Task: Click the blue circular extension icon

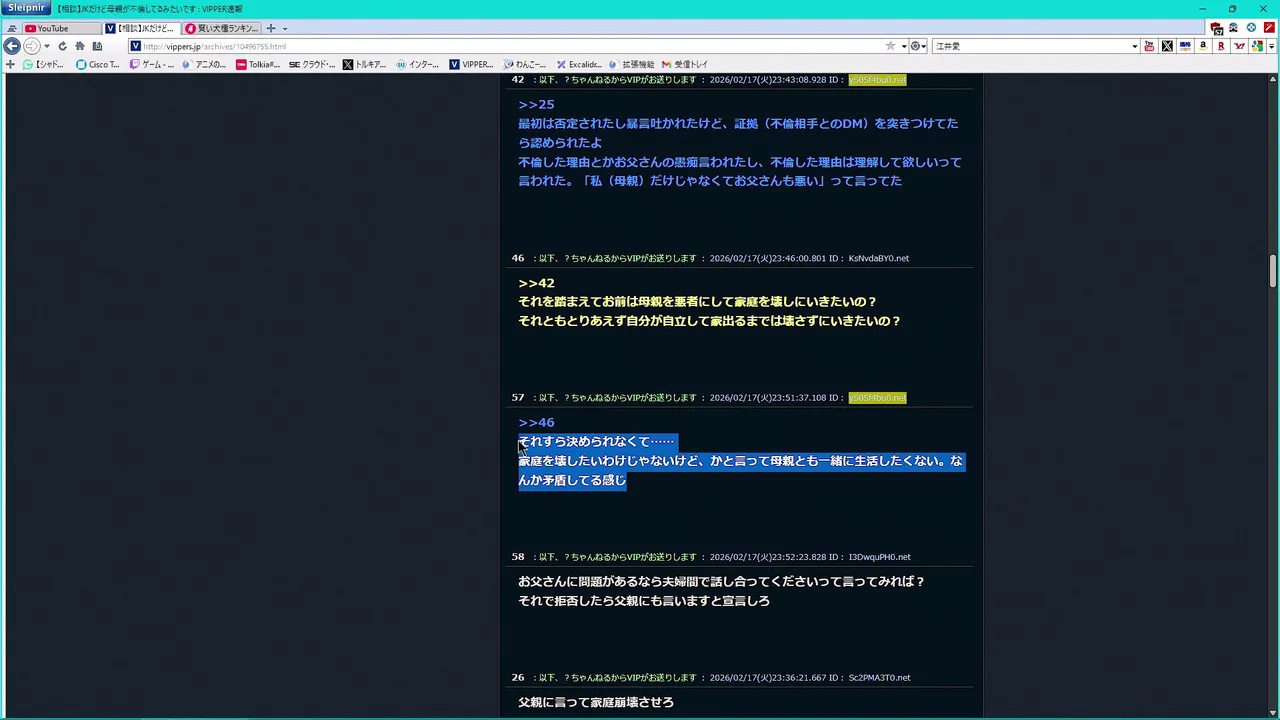Action: (x=1251, y=28)
